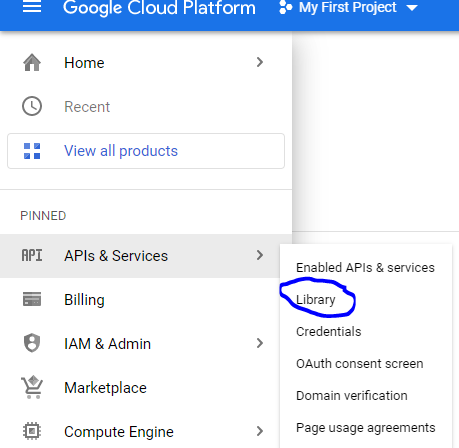Click the Home house icon
459x448 pixels.
pyautogui.click(x=32, y=62)
